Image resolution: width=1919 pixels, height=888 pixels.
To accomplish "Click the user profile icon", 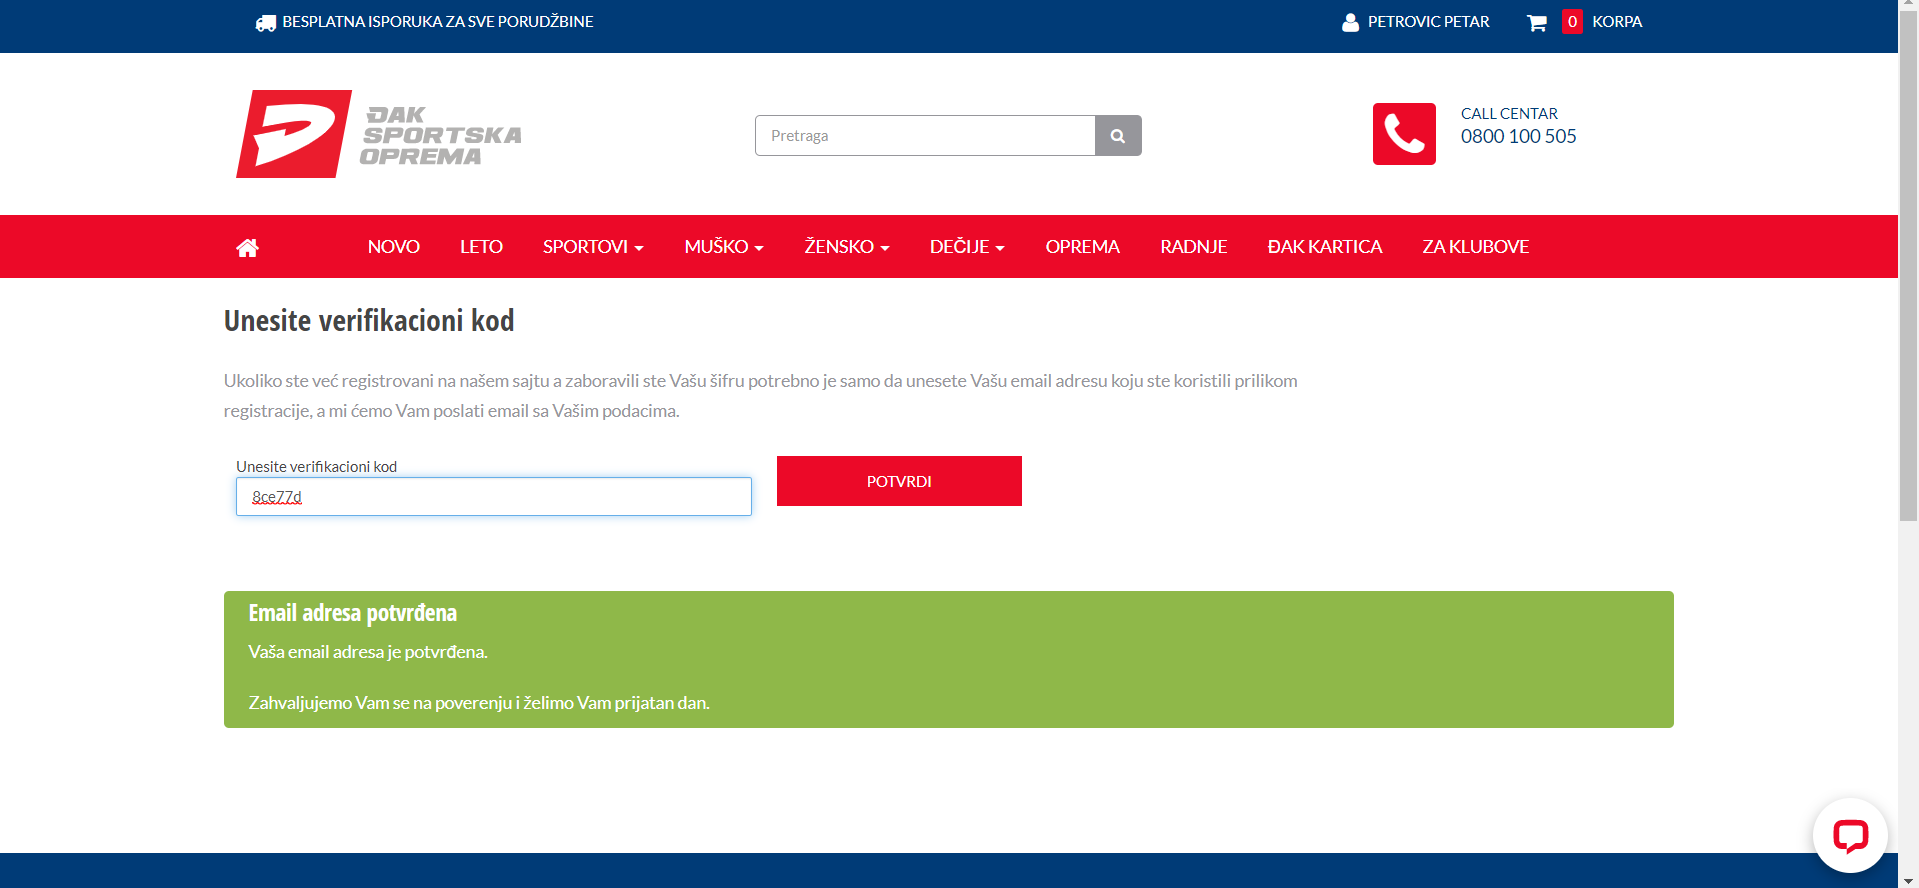I will click(x=1350, y=22).
